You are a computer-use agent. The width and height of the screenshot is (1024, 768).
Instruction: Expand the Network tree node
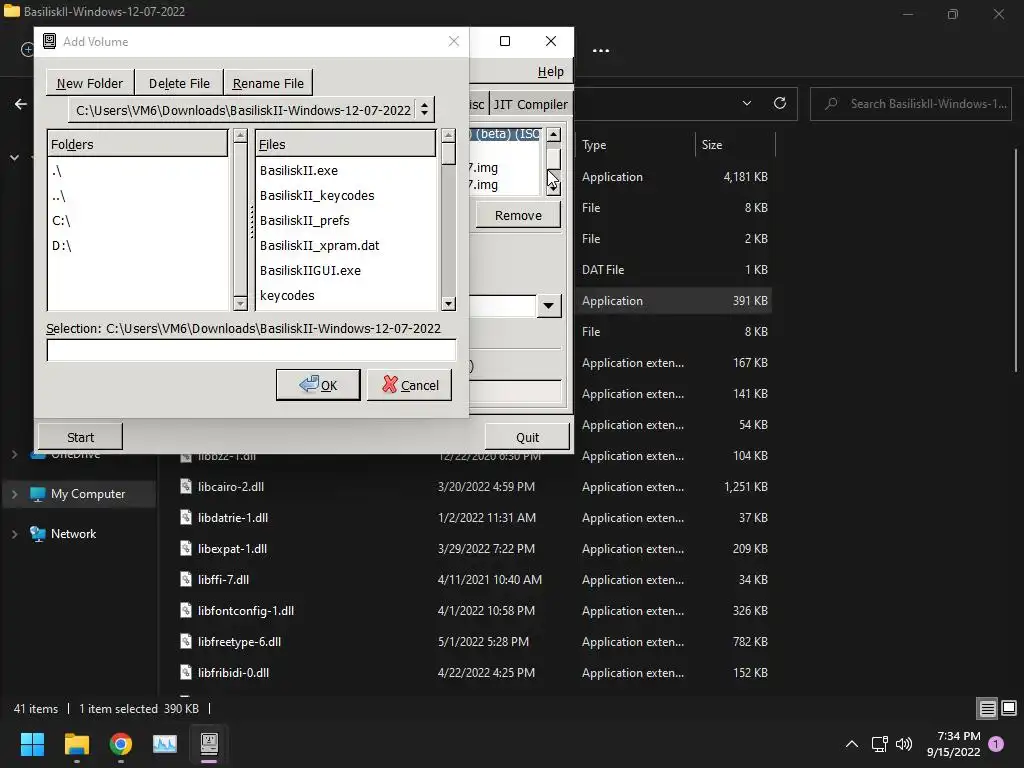[x=14, y=534]
